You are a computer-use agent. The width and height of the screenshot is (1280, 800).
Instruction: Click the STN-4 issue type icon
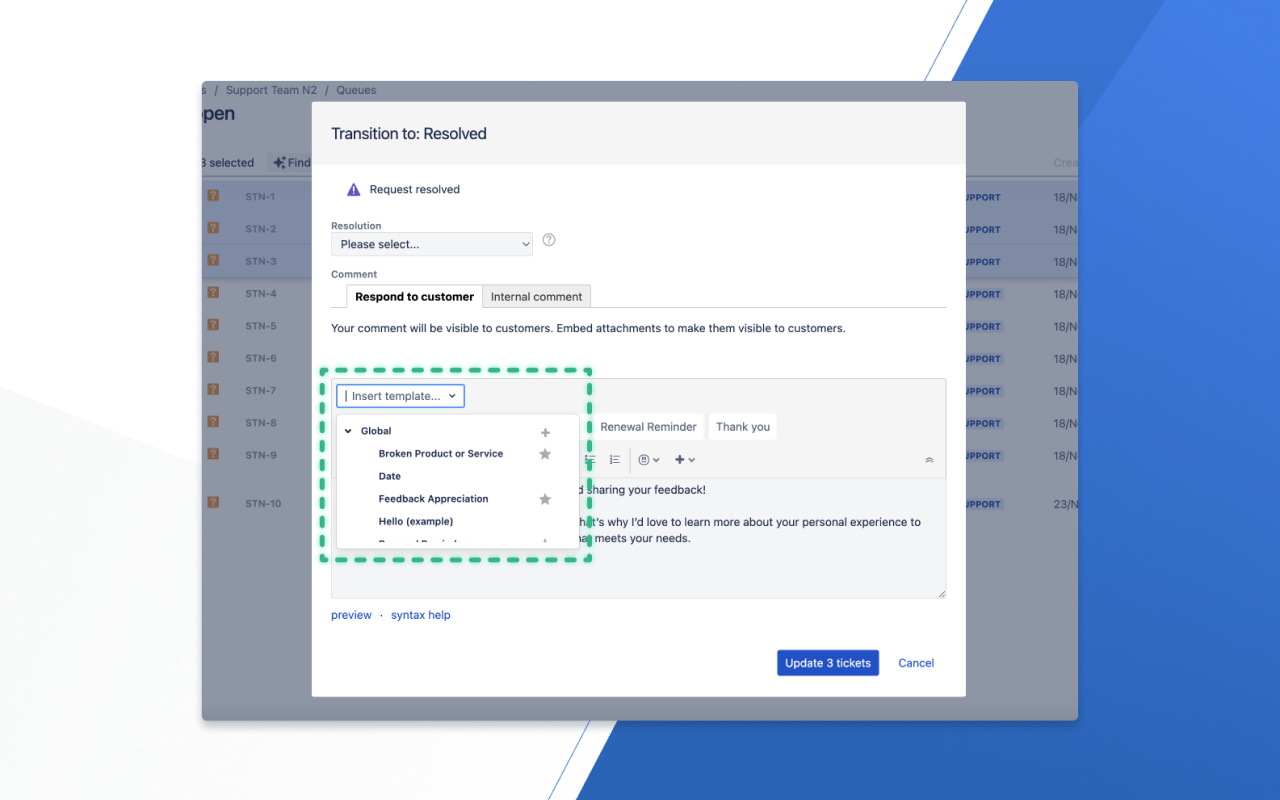click(213, 293)
